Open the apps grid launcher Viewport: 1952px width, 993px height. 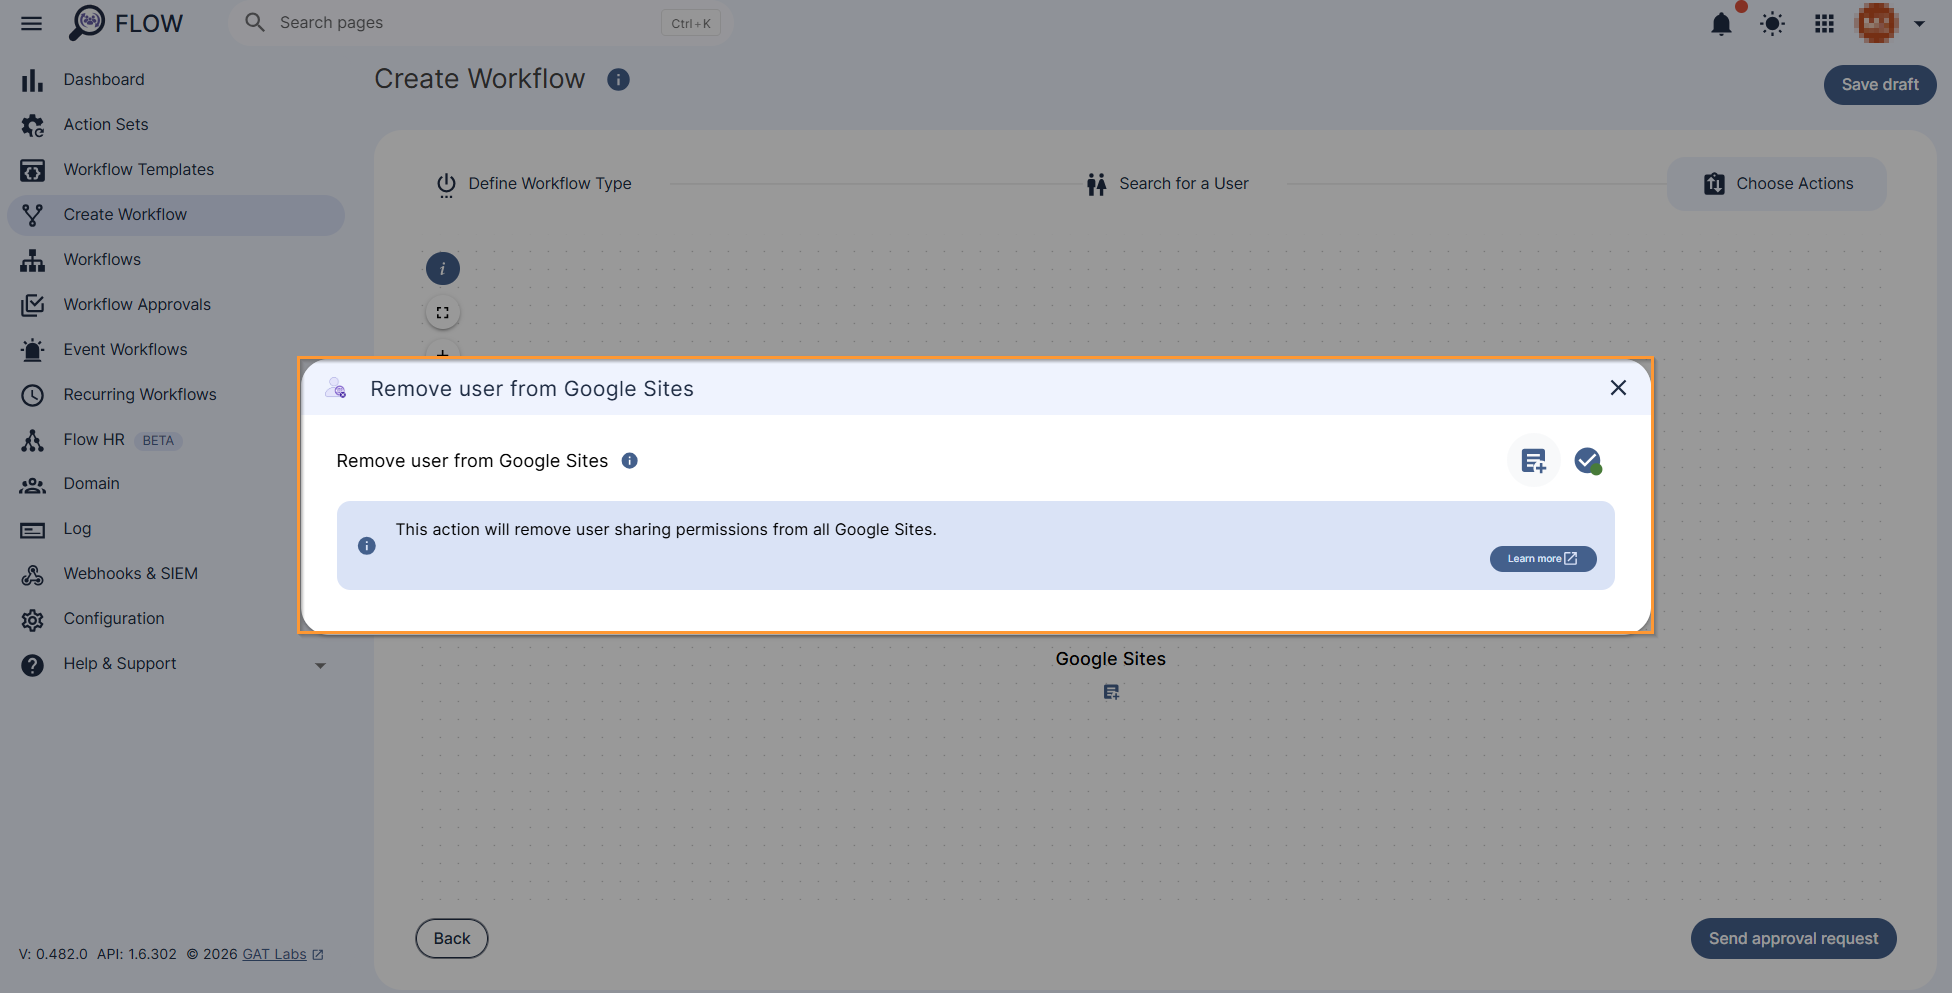pos(1824,24)
